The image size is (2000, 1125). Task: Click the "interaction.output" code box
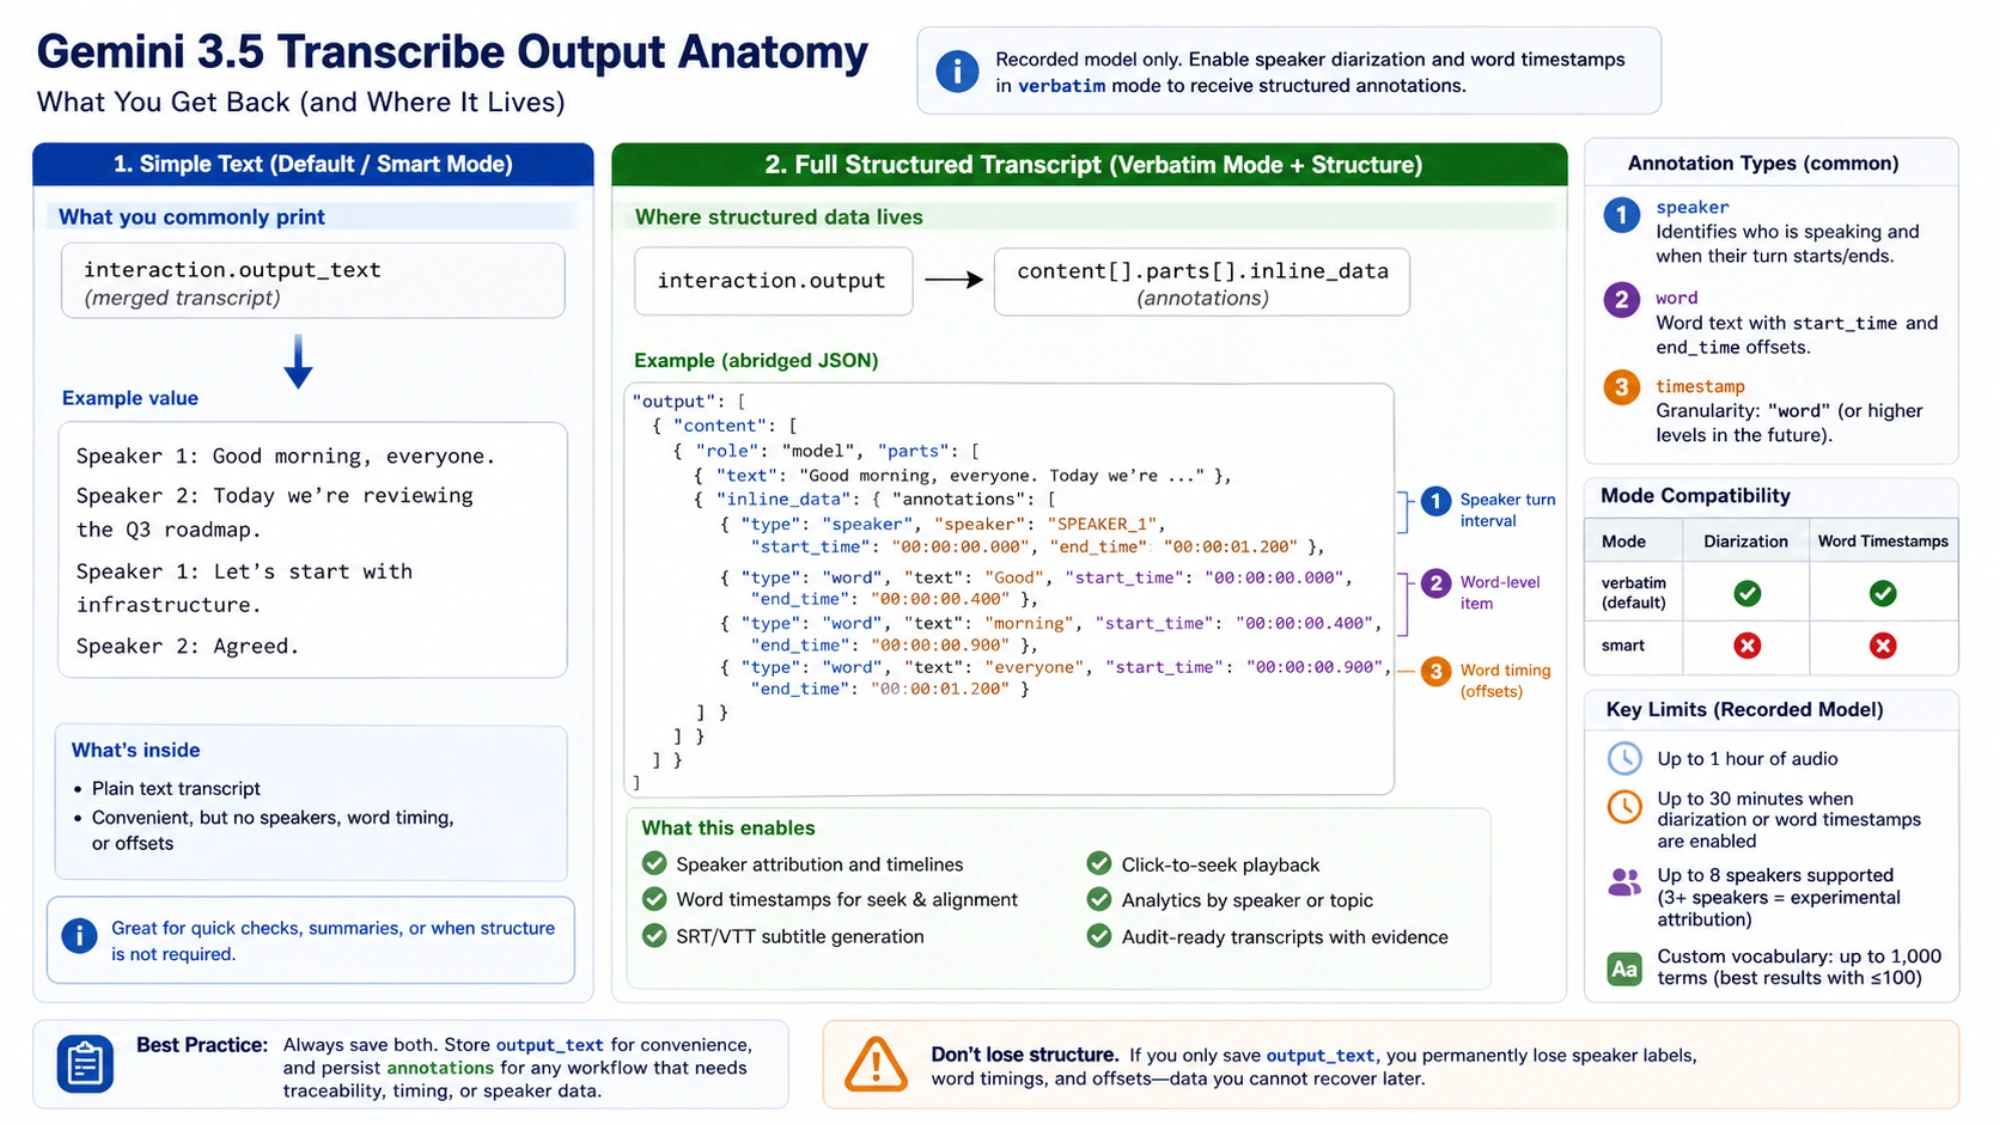click(773, 281)
